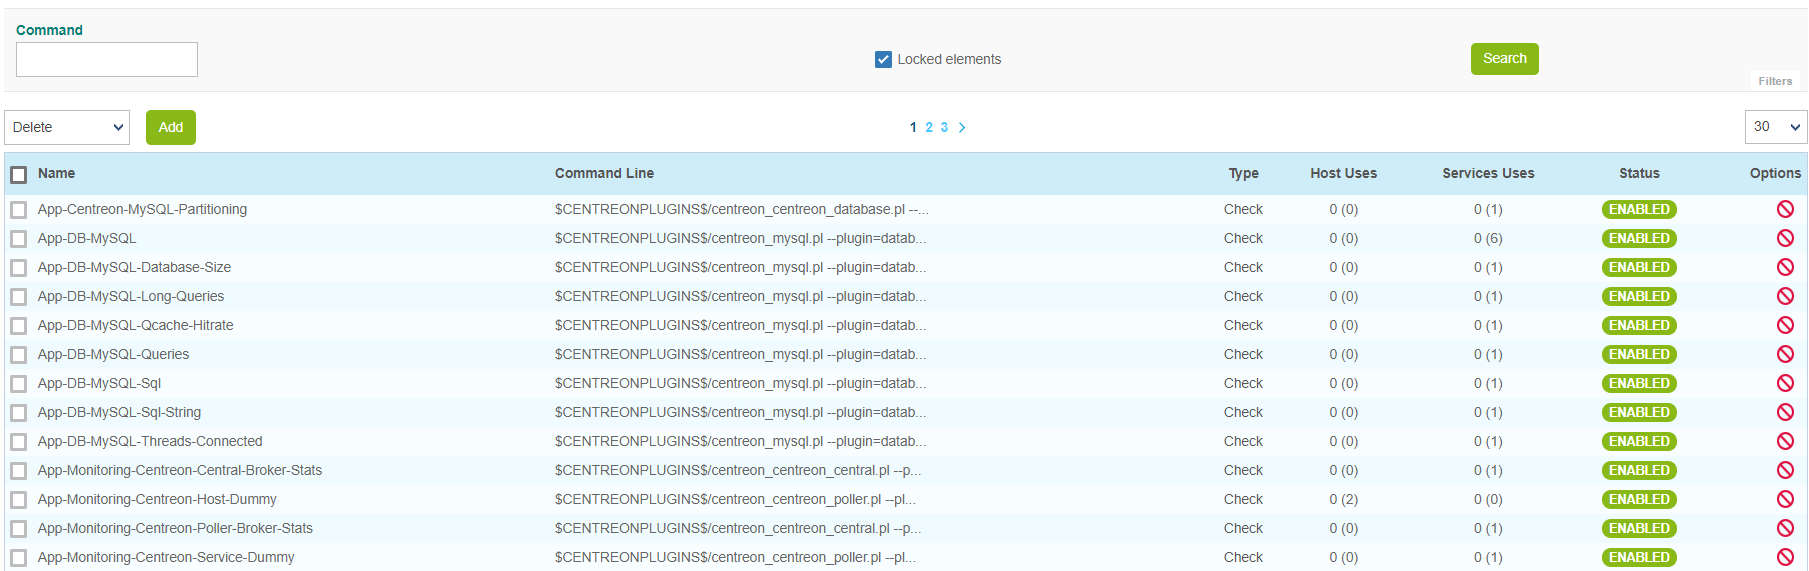The height and width of the screenshot is (571, 1809).
Task: Disable App-DB-MySQL-Sql-String with its red icon
Action: click(1784, 412)
